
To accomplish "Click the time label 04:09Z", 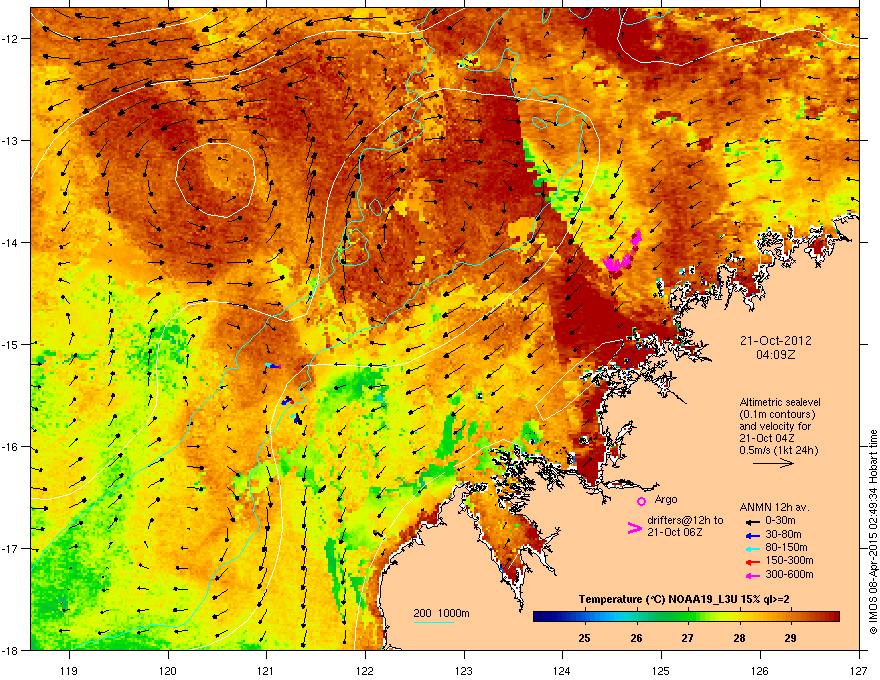I will point(775,355).
